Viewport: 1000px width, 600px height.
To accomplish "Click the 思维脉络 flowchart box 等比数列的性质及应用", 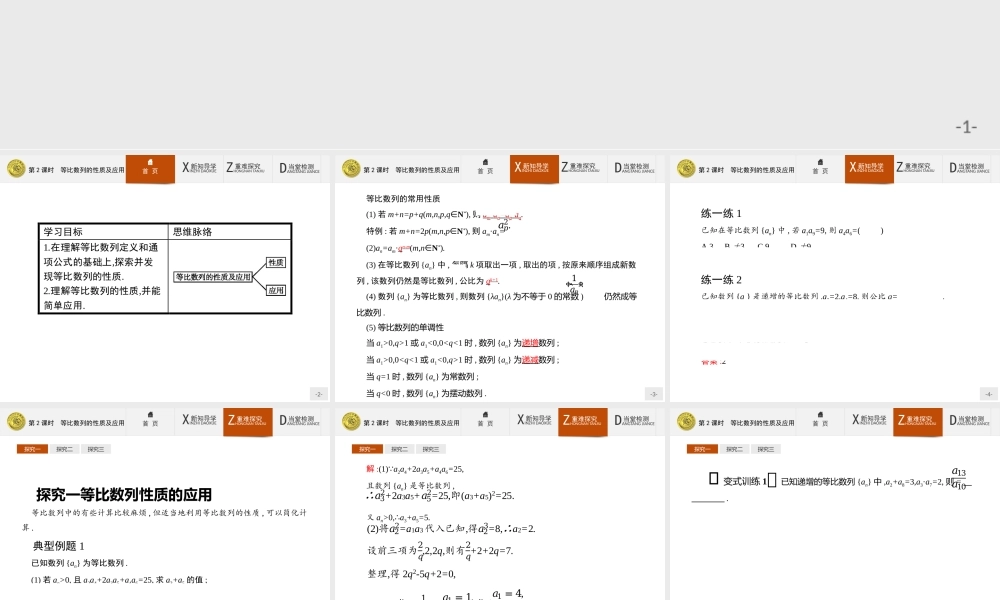I will point(215,277).
